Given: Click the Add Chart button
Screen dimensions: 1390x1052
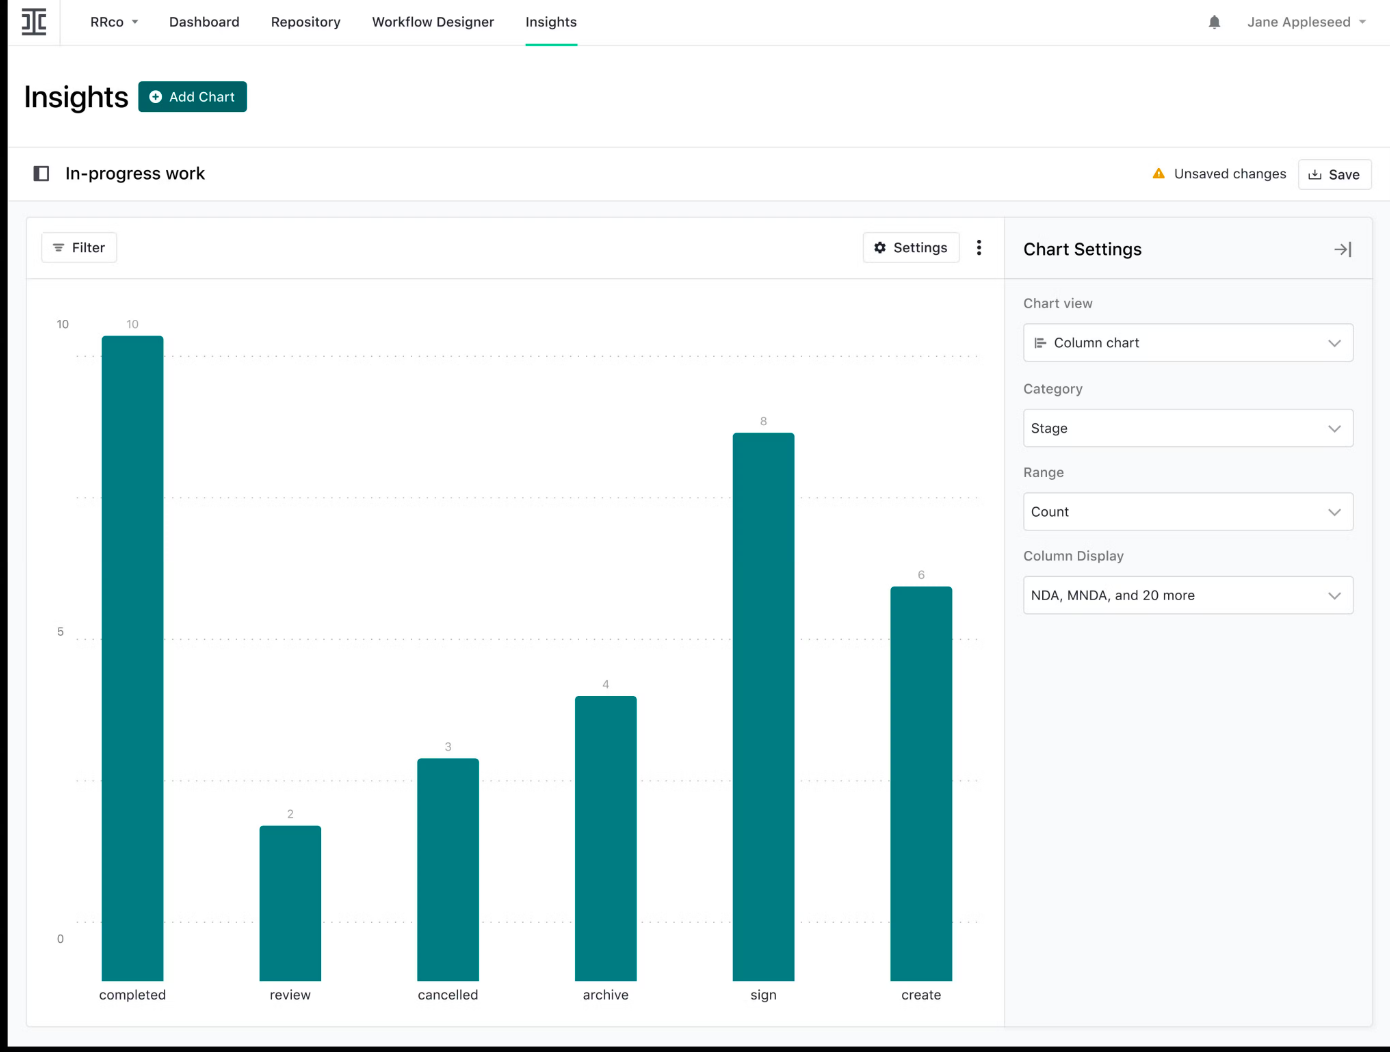Looking at the screenshot, I should [x=192, y=97].
